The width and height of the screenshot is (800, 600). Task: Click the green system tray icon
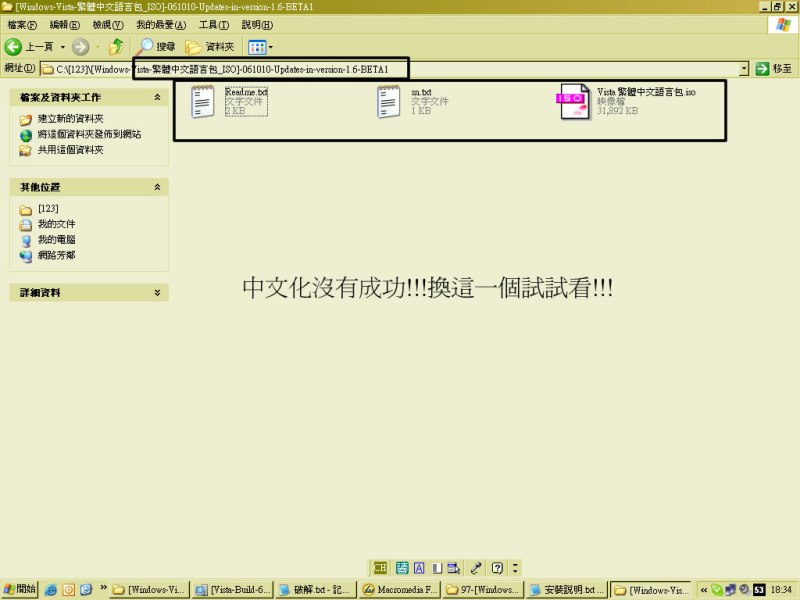click(717, 590)
